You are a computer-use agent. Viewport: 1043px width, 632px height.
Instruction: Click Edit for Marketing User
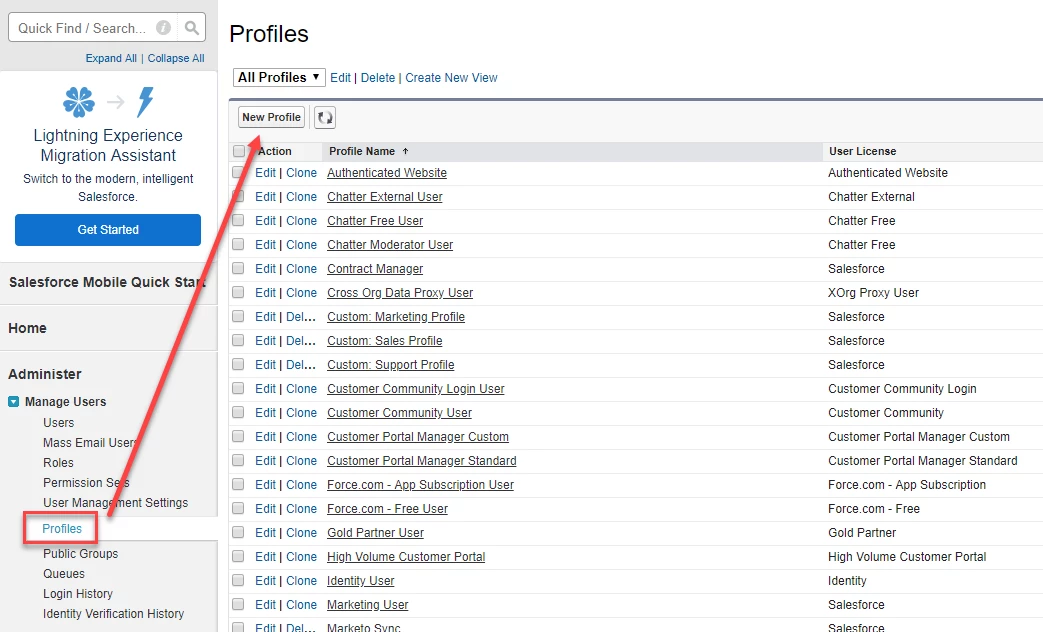265,605
